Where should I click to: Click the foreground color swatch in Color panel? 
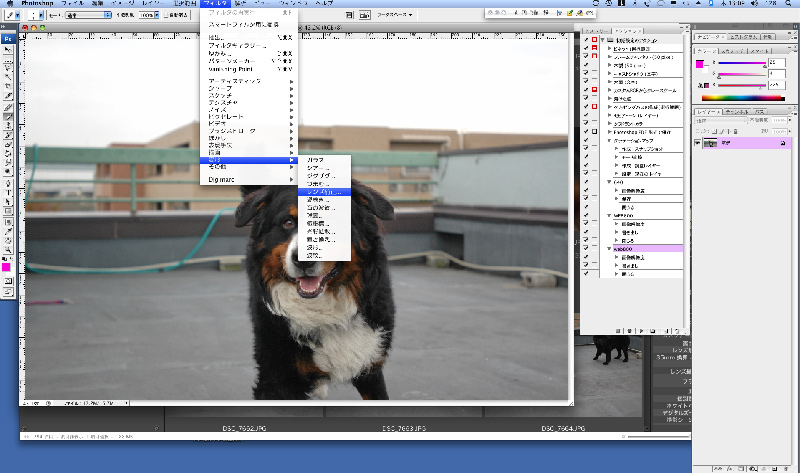[699, 64]
